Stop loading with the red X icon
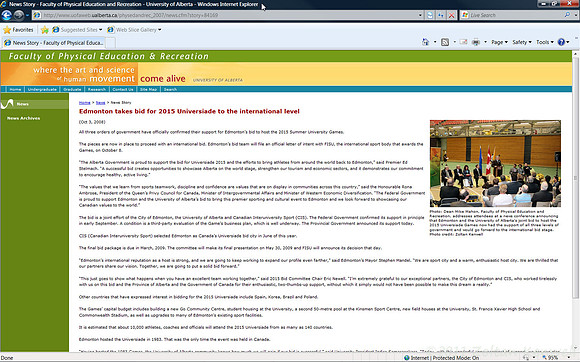580x362 pixels. tap(451, 15)
